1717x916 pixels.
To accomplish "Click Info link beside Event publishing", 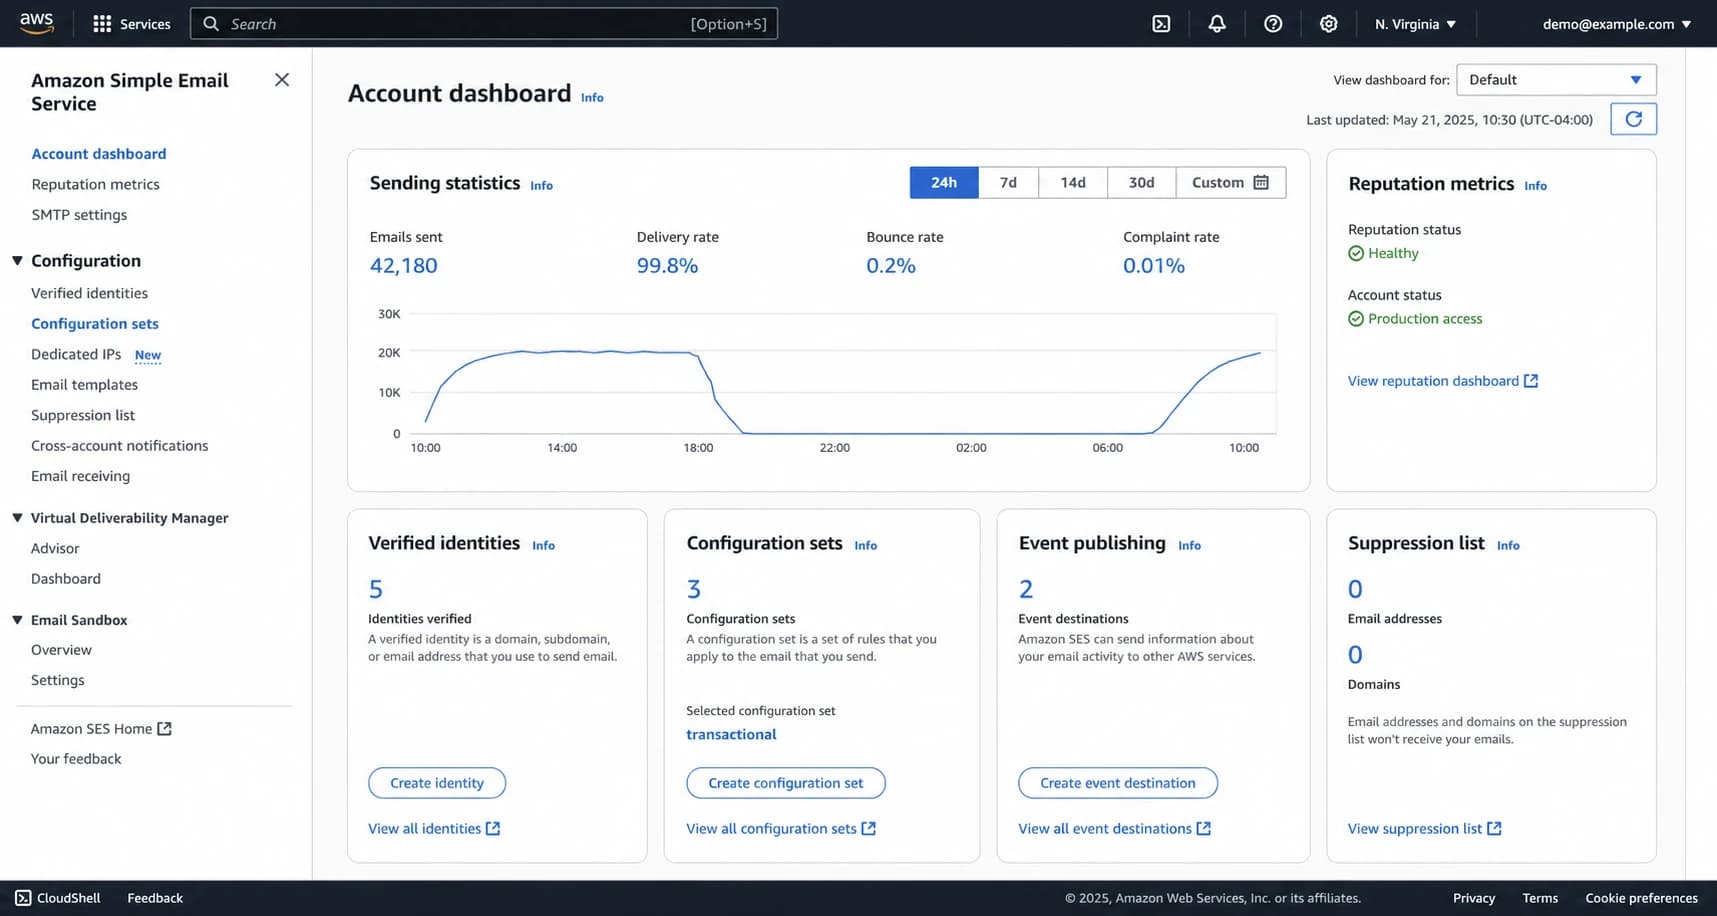I will coord(1189,546).
